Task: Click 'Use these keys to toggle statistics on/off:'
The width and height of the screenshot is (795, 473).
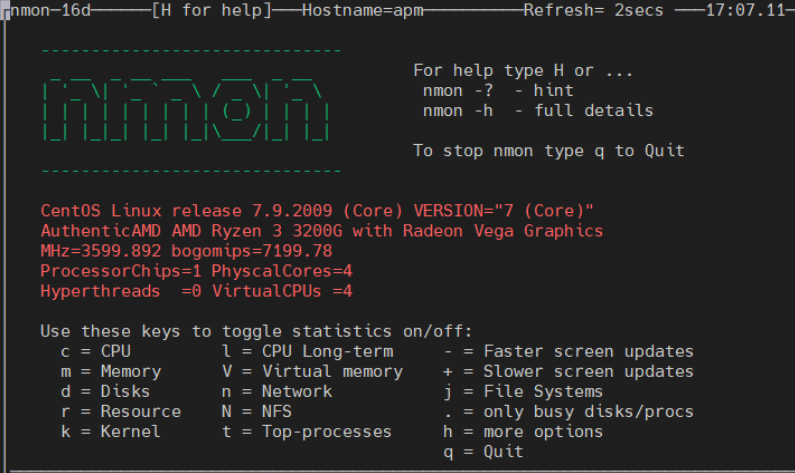Action: [256, 331]
